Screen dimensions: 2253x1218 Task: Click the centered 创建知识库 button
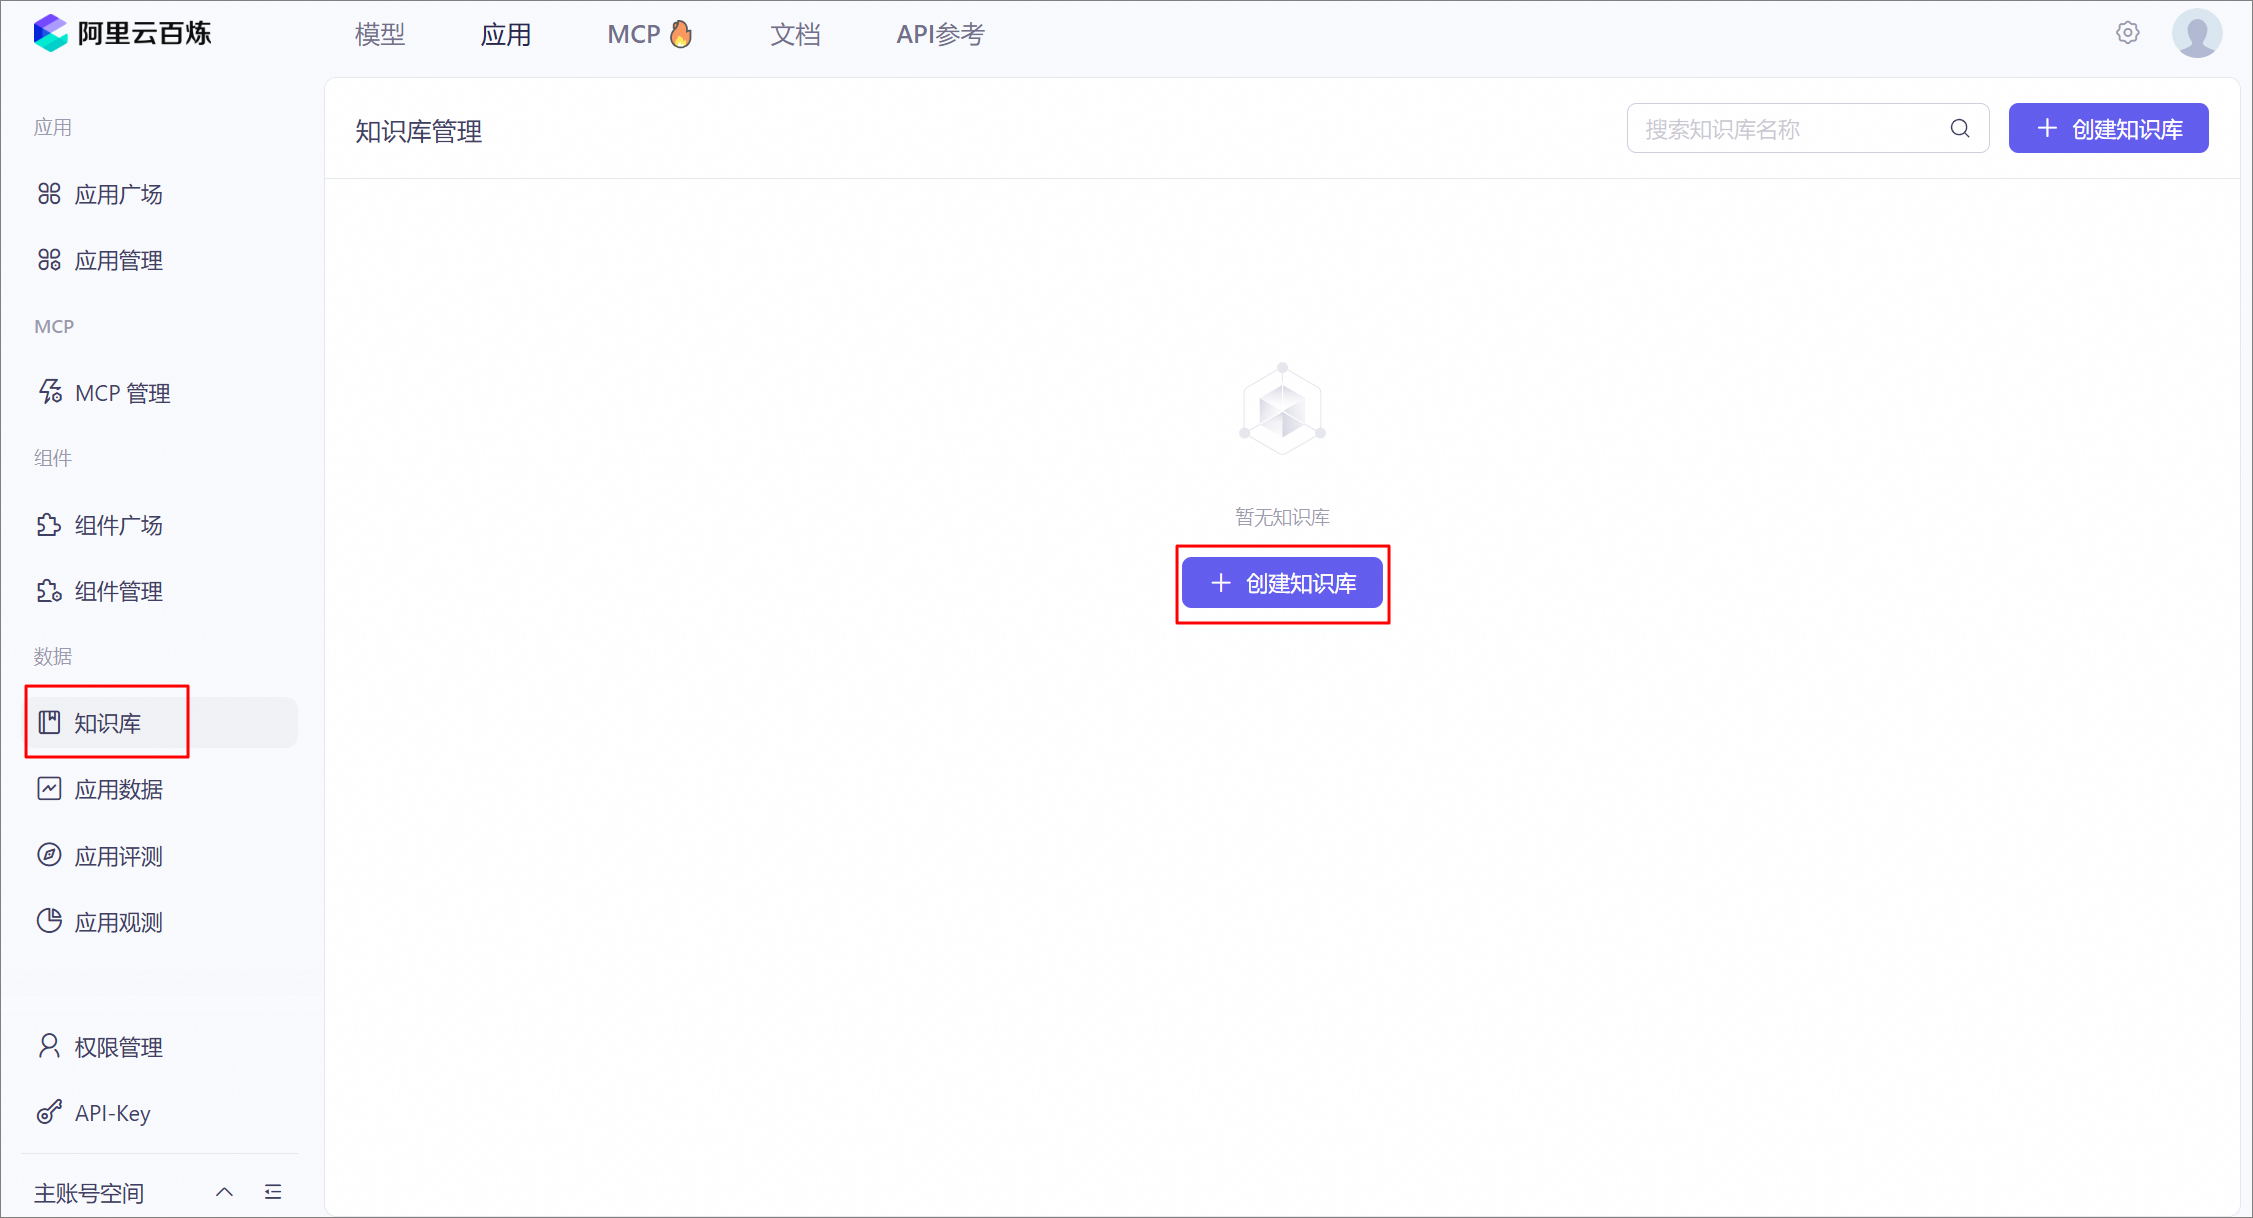[x=1282, y=583]
